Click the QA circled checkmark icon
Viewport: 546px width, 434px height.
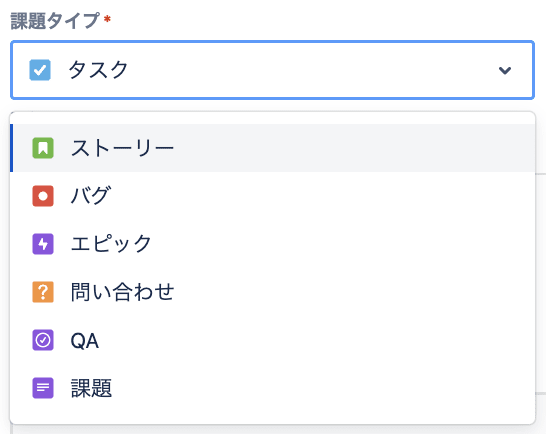pyautogui.click(x=43, y=340)
